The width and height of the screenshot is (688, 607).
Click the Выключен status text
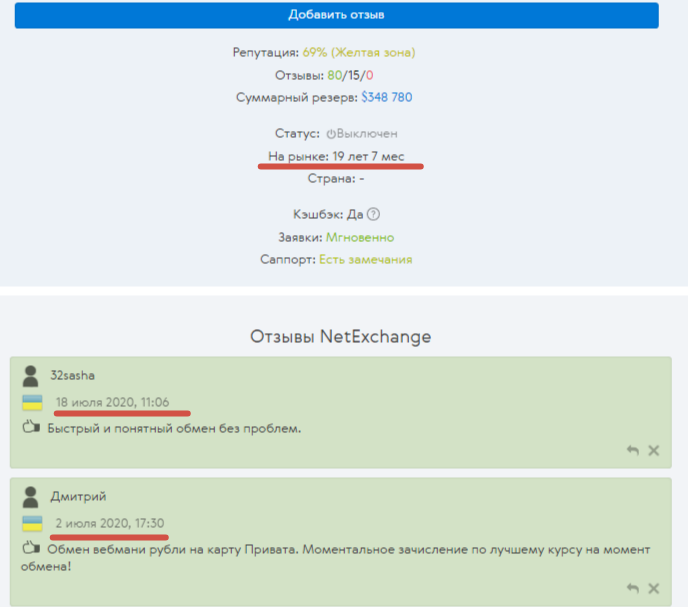pyautogui.click(x=367, y=133)
